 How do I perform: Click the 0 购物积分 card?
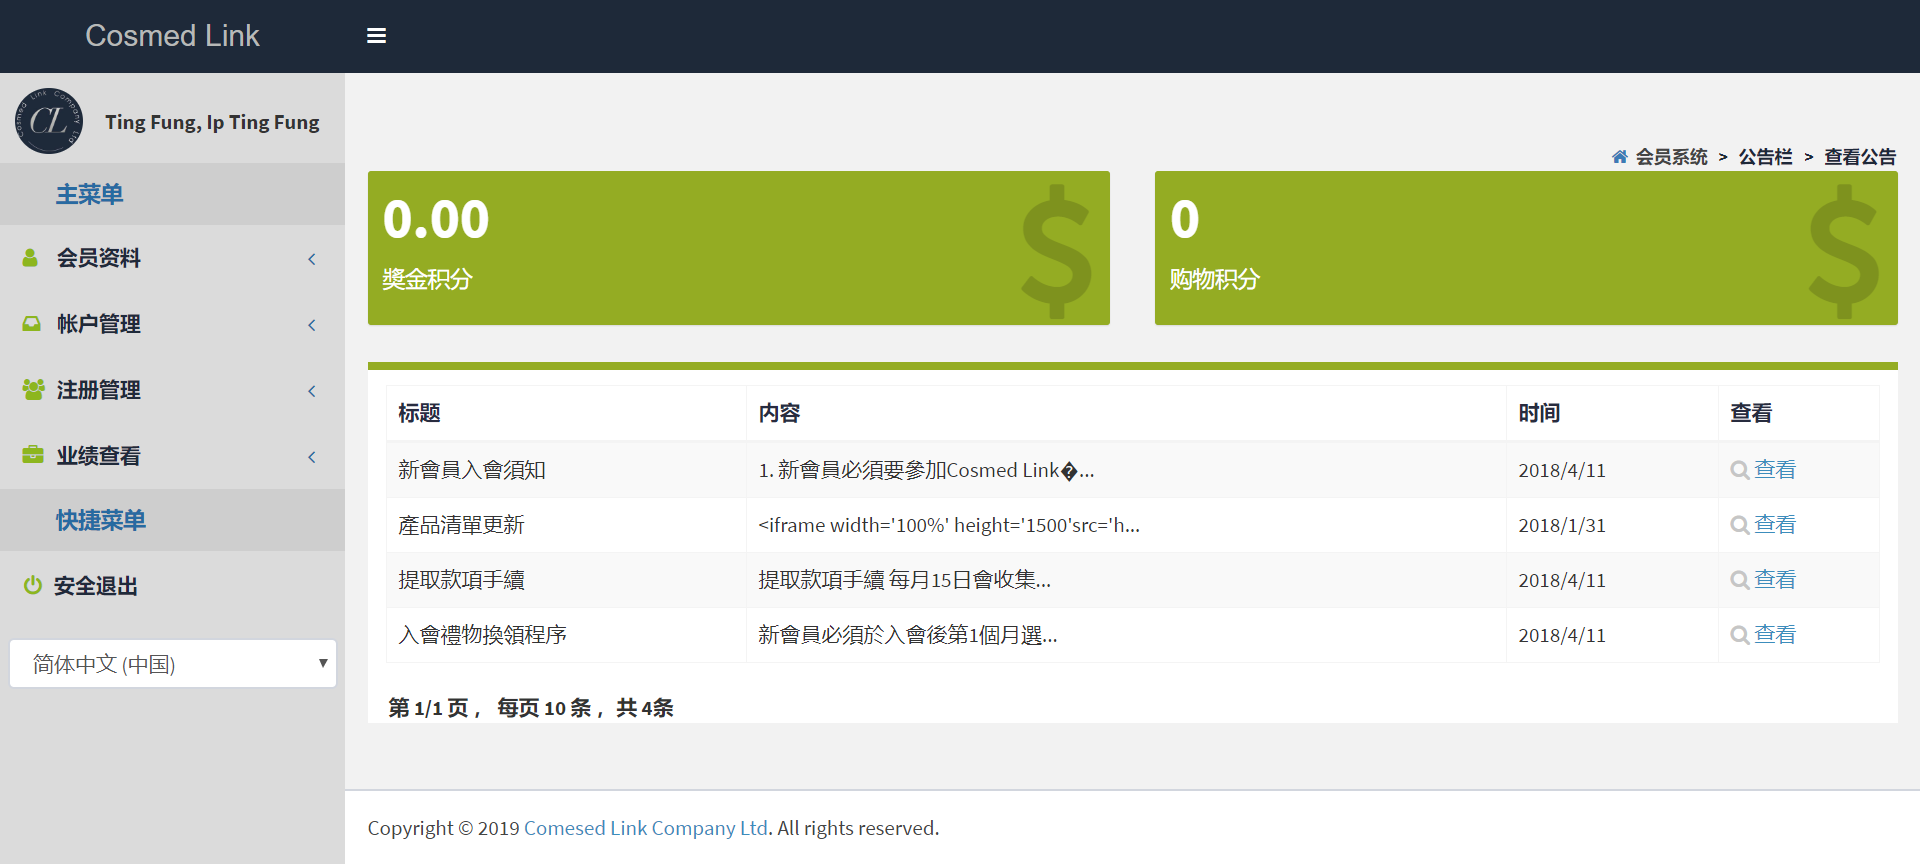pos(1526,248)
